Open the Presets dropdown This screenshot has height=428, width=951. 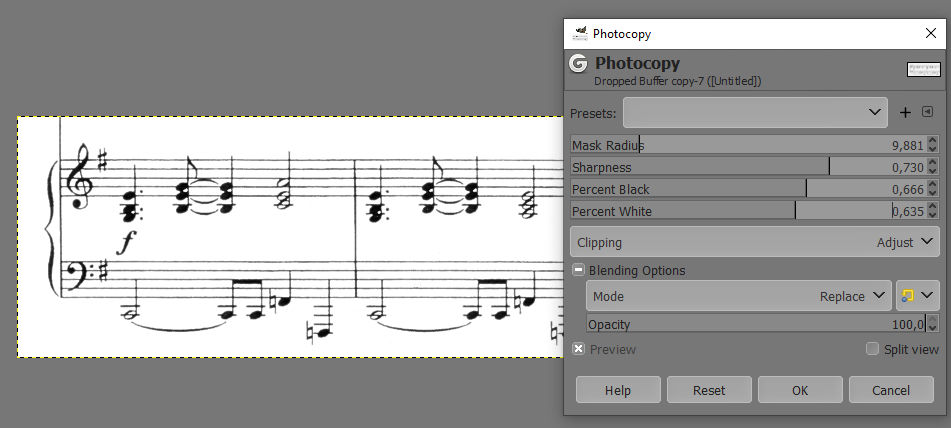tap(755, 112)
